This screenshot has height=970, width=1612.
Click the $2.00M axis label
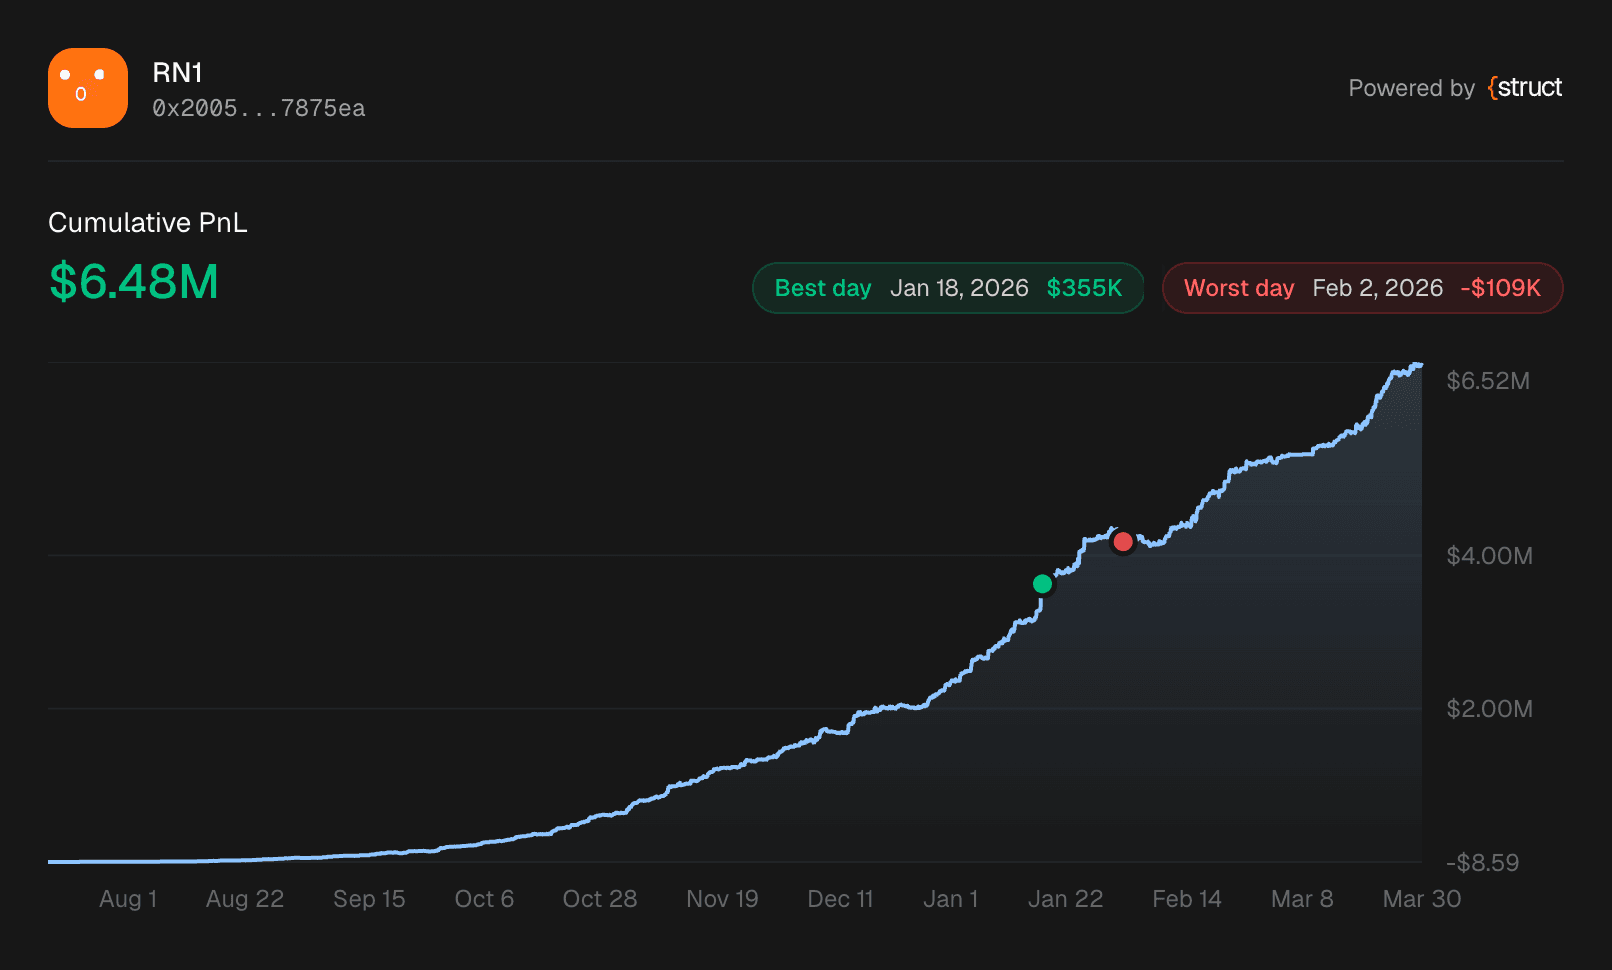coord(1489,709)
